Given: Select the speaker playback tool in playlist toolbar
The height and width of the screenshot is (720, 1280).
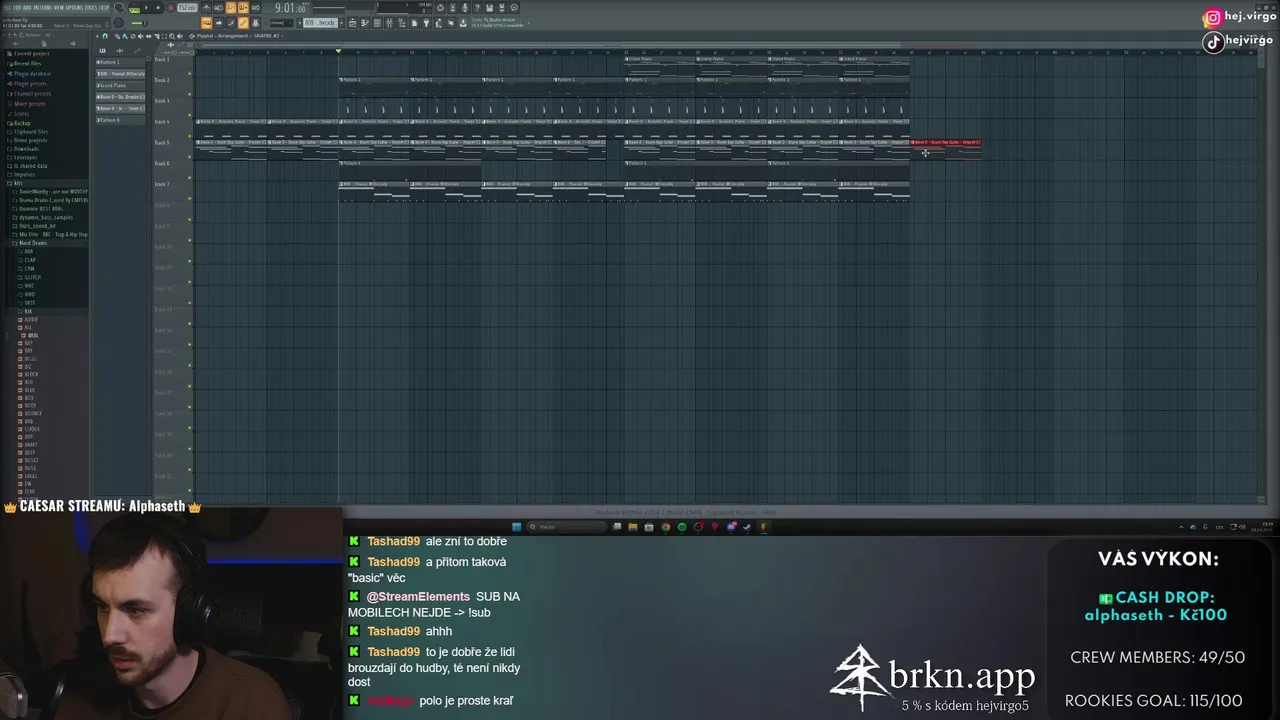Looking at the screenshot, I should pyautogui.click(x=180, y=36).
